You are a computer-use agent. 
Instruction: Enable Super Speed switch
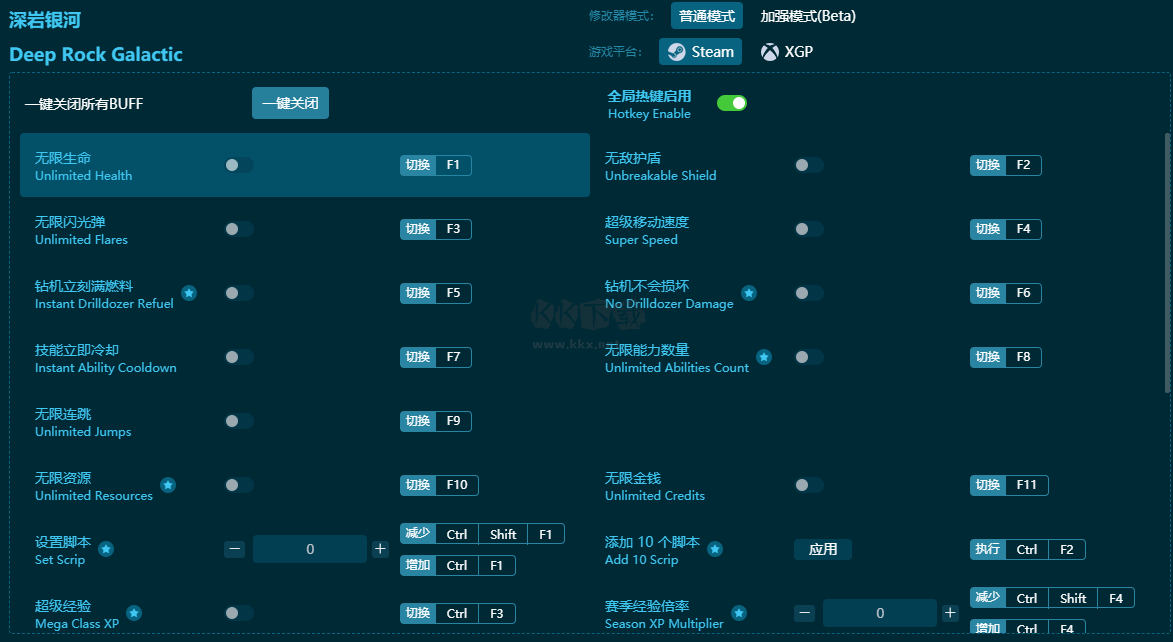809,229
